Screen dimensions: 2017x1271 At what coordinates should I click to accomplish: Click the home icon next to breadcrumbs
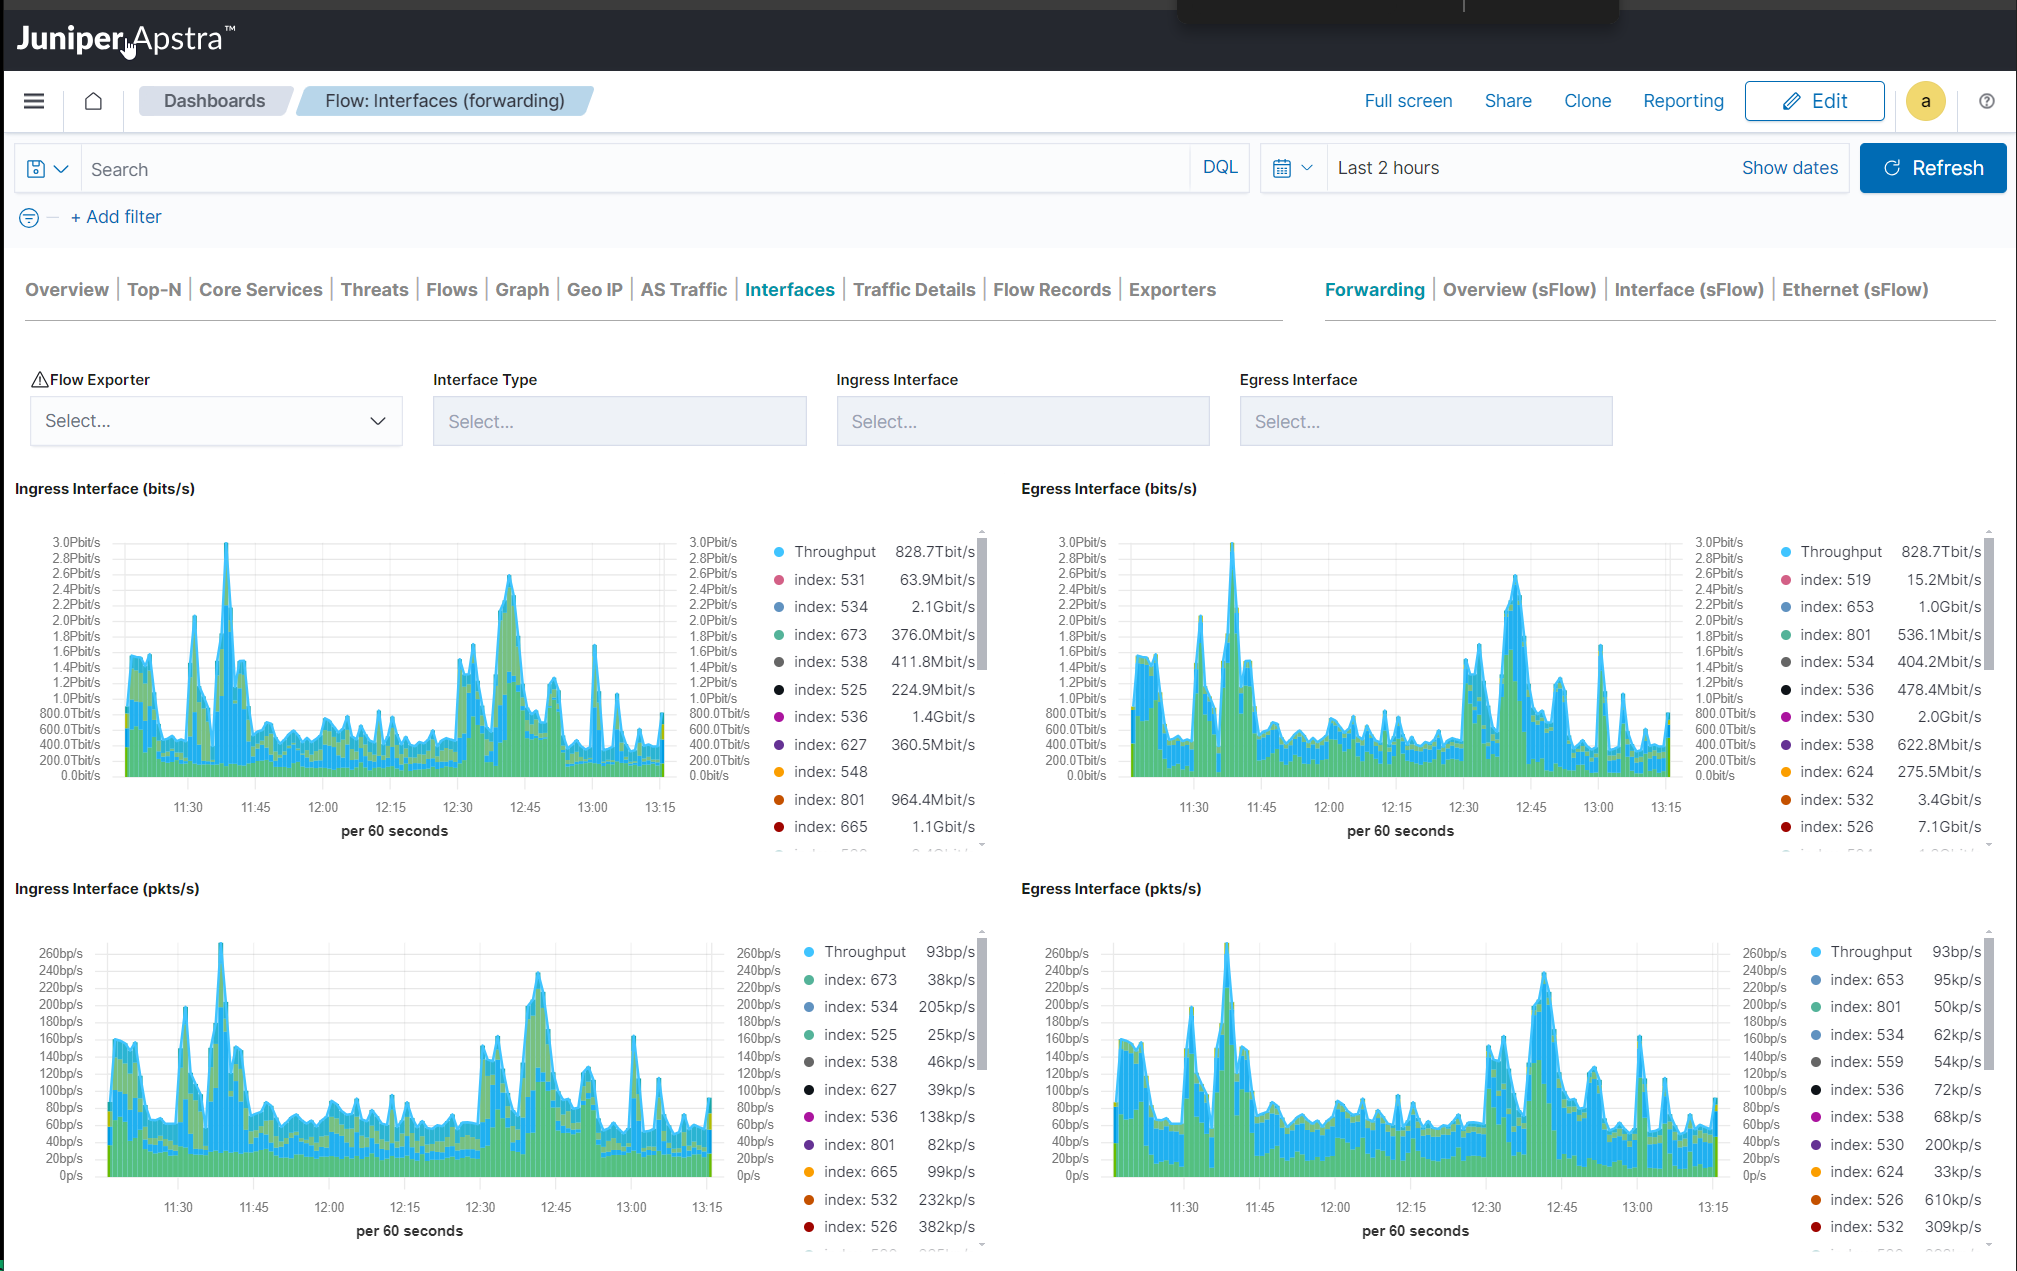click(x=92, y=101)
